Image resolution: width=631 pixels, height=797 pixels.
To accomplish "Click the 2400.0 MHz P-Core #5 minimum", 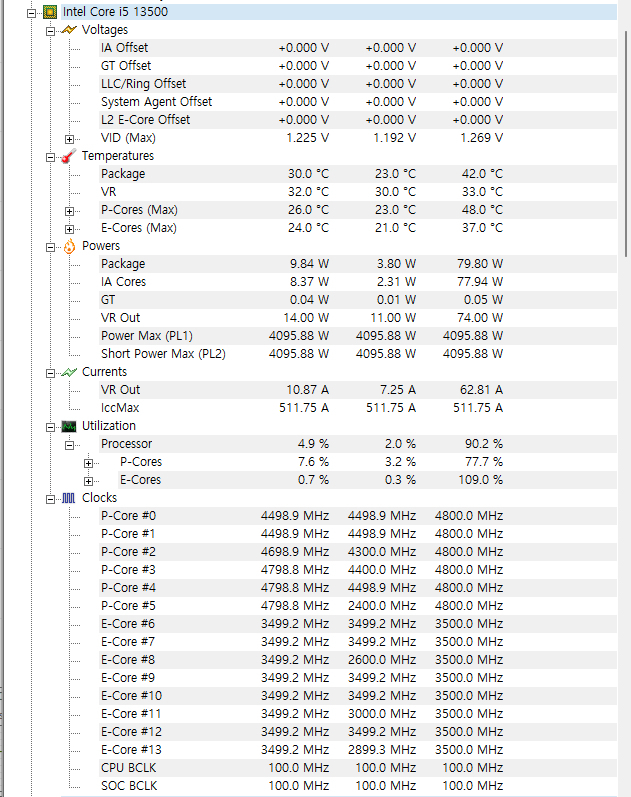I will tap(382, 606).
